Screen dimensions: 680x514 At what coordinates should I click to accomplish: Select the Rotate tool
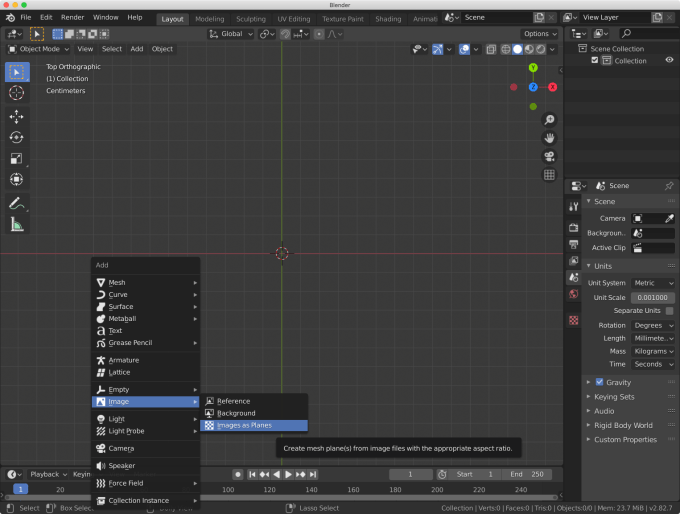coord(17,137)
